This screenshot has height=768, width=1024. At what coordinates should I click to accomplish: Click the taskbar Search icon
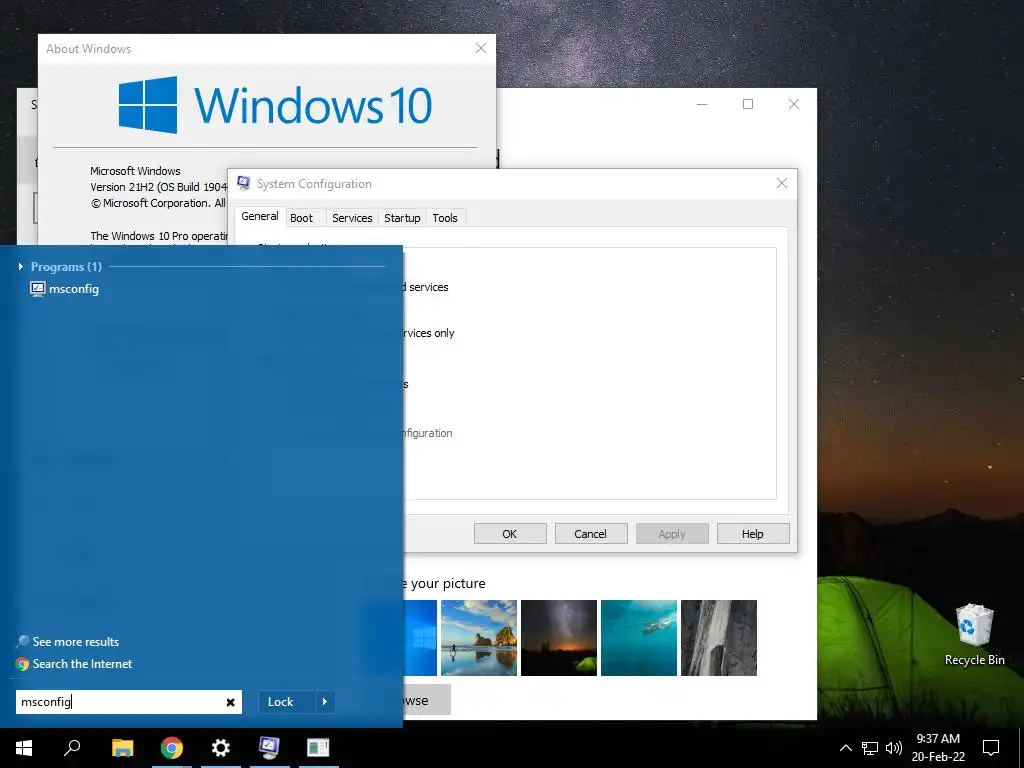72,748
